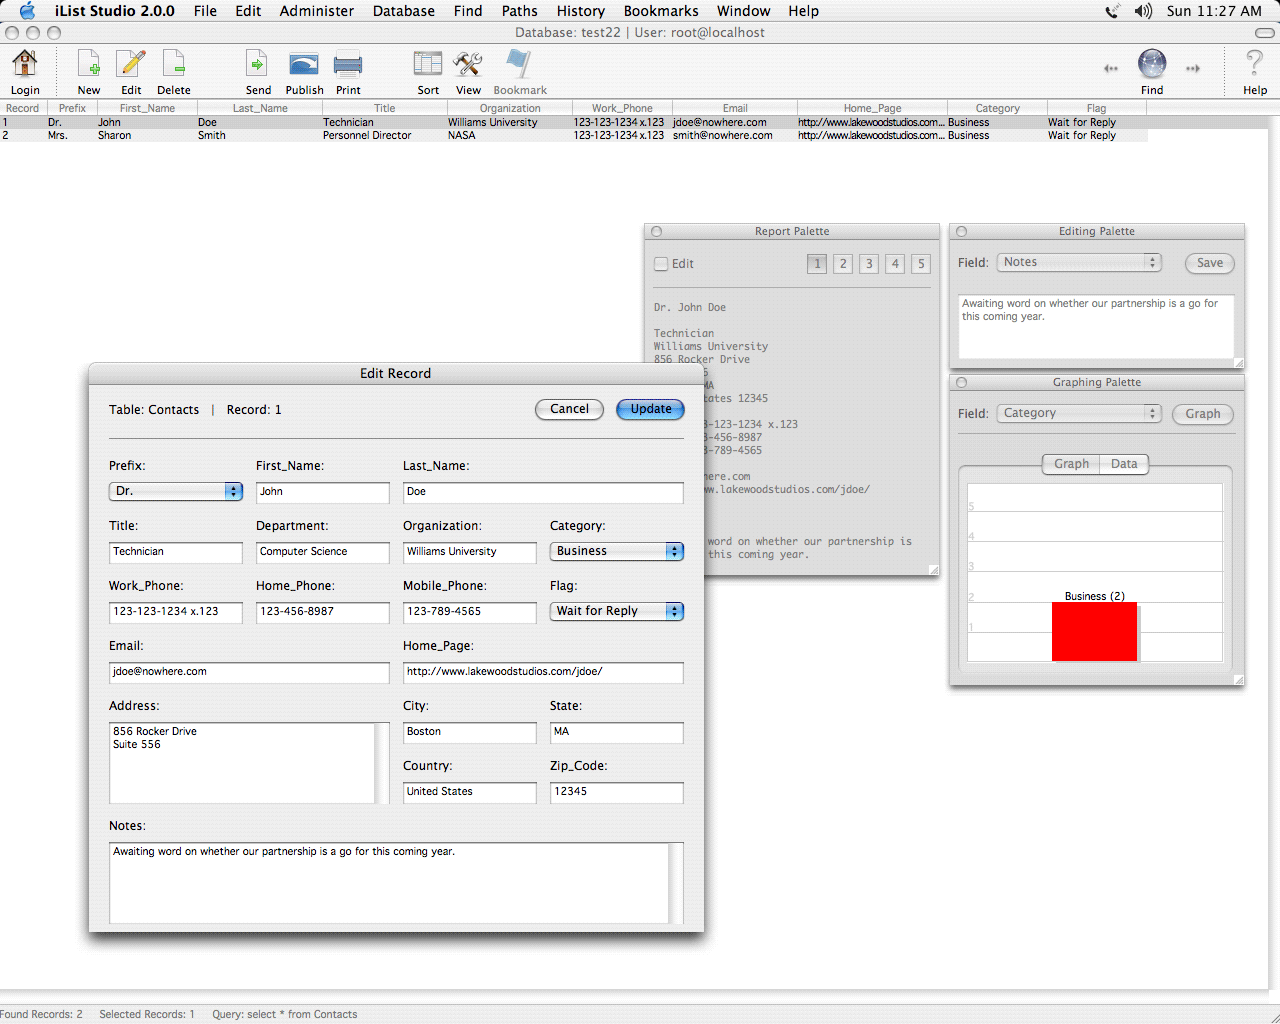Click the Category column header
The height and width of the screenshot is (1024, 1280).
click(997, 108)
